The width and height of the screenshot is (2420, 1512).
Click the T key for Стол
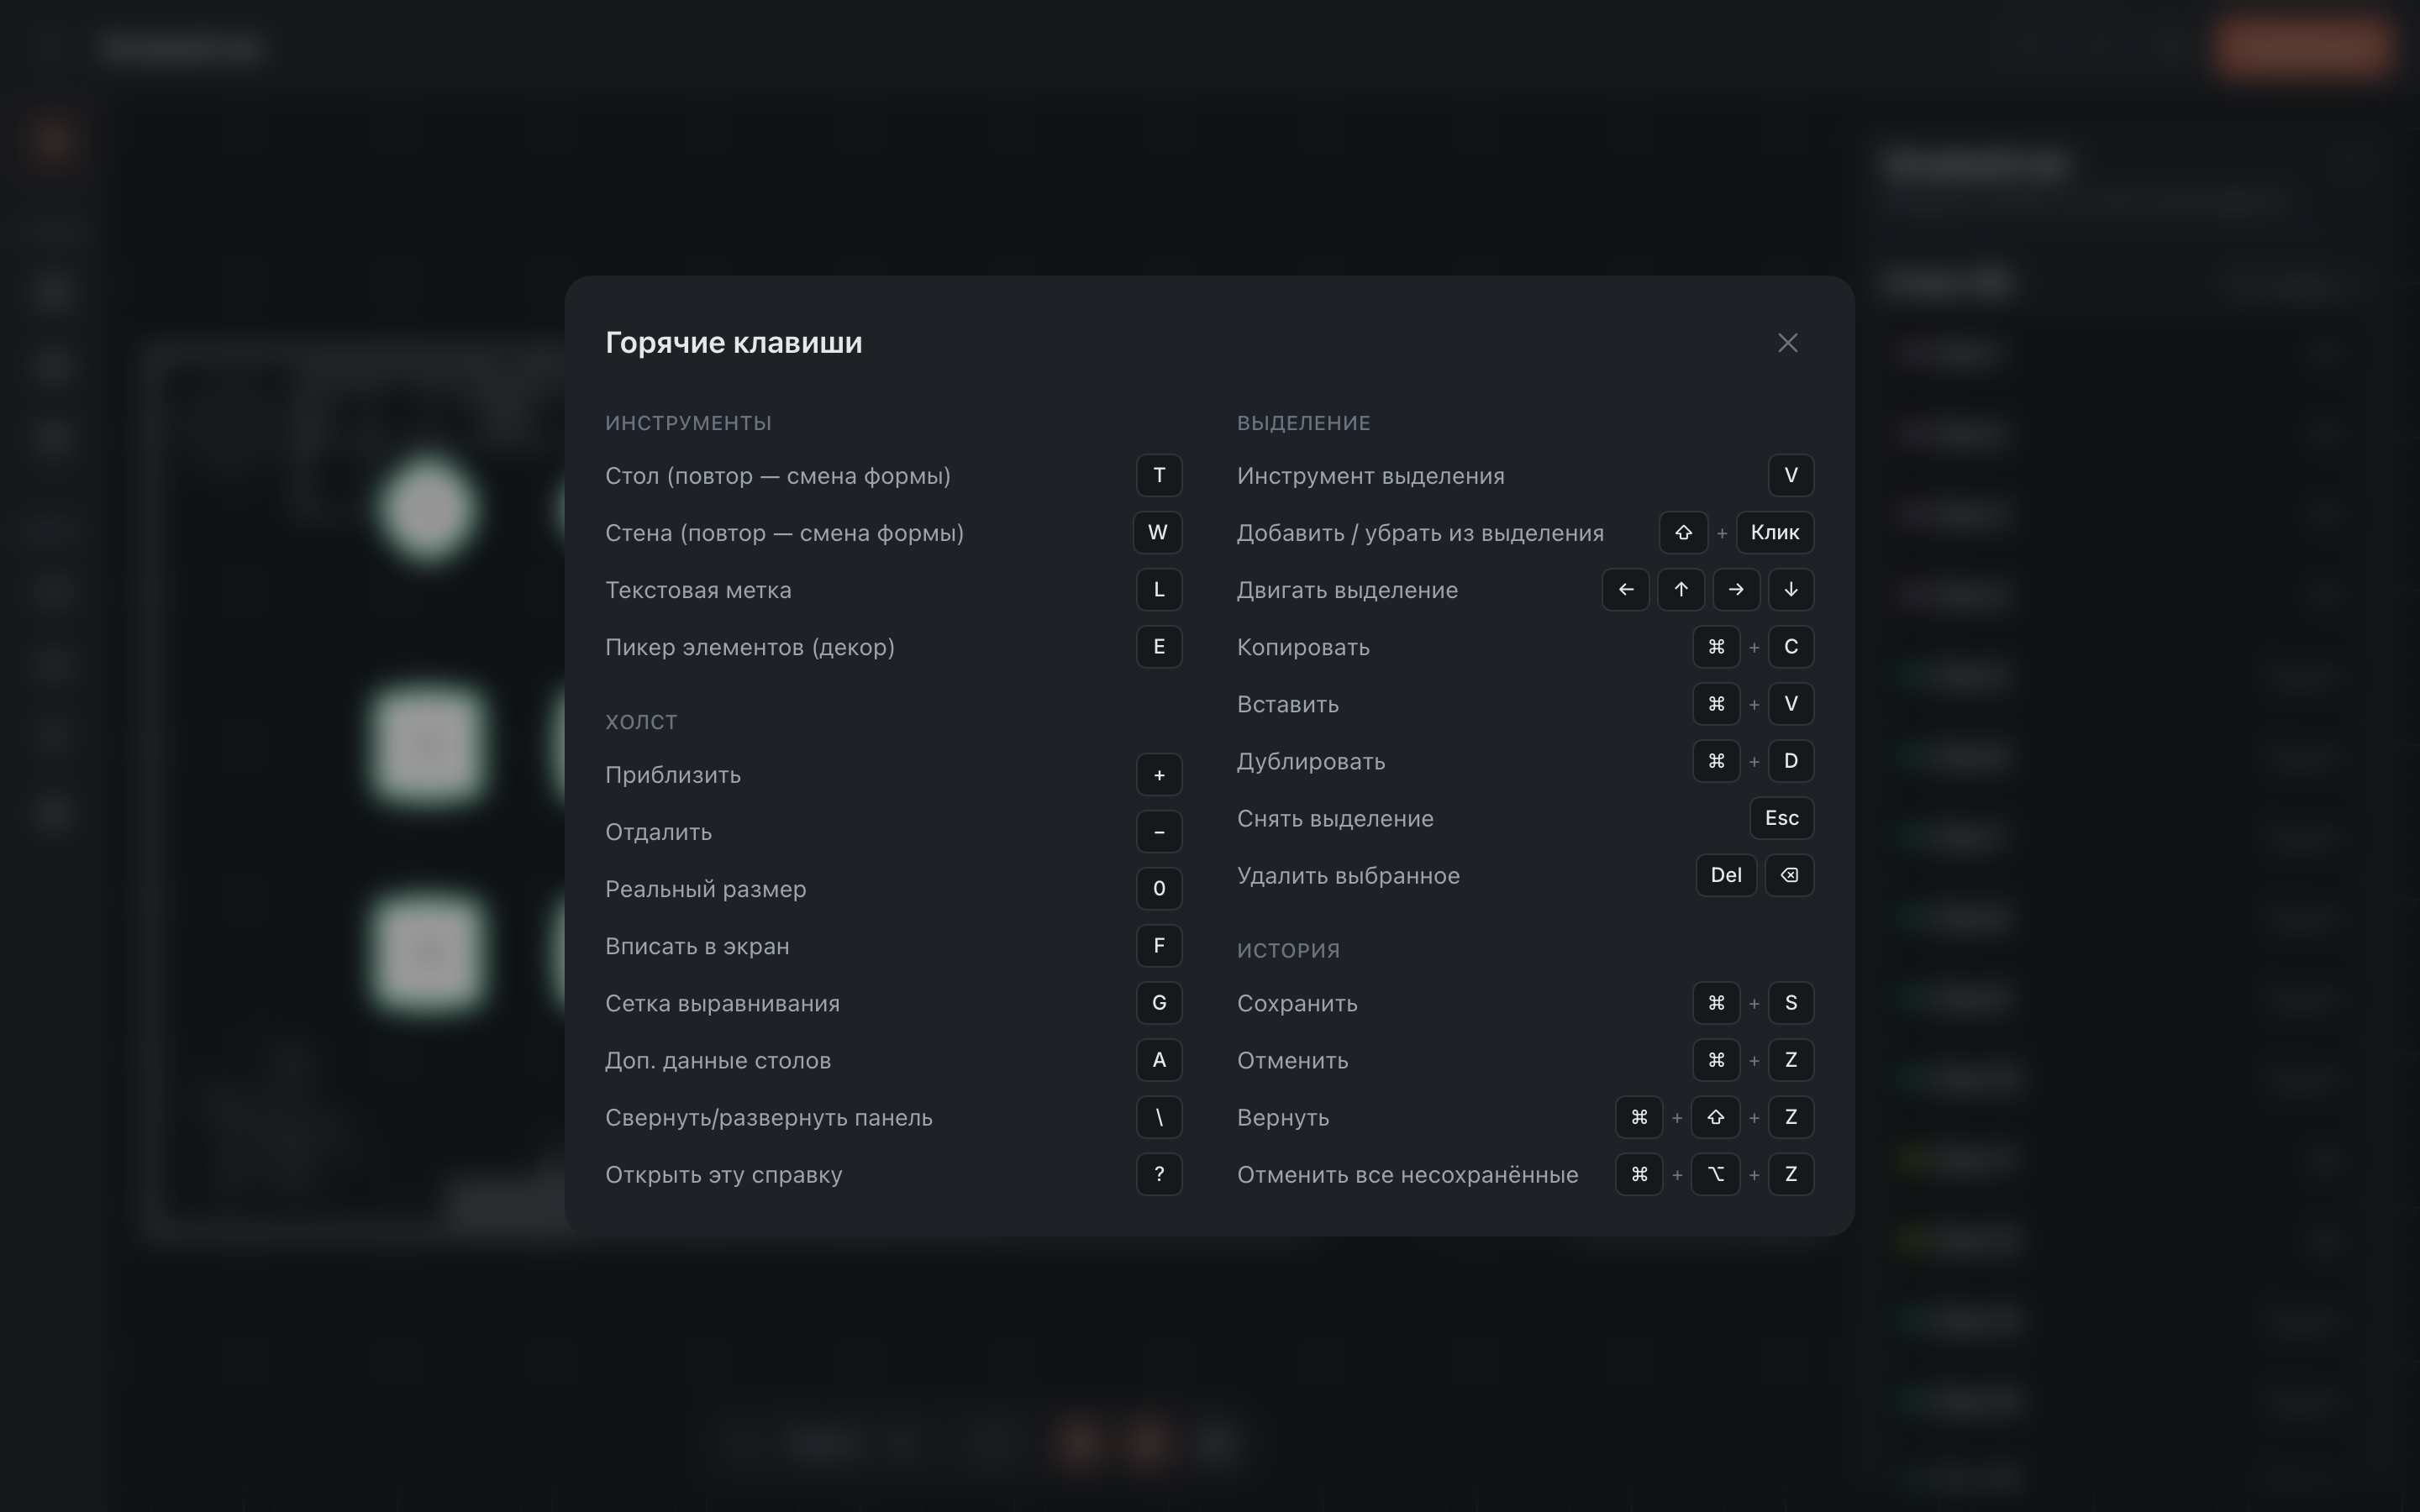click(x=1159, y=476)
